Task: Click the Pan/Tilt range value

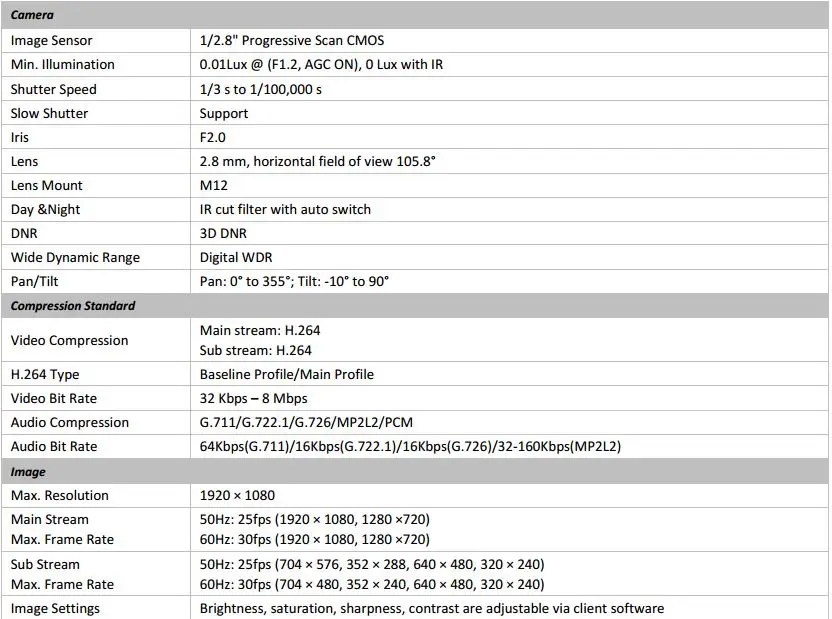Action: [x=294, y=282]
